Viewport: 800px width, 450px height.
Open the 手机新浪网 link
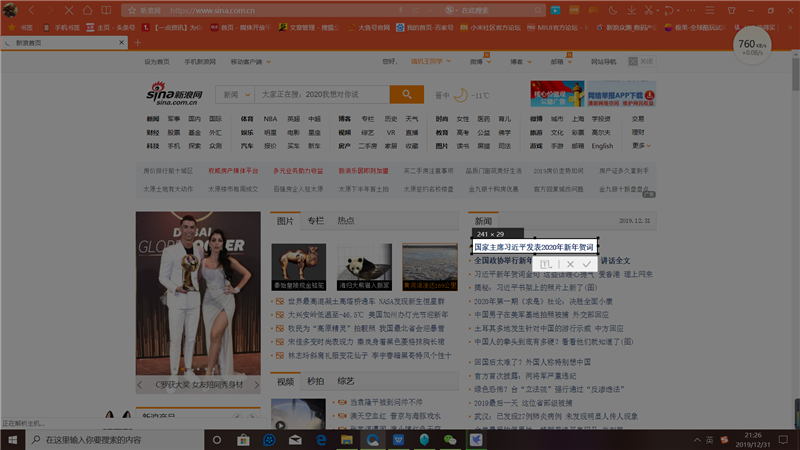coord(200,62)
